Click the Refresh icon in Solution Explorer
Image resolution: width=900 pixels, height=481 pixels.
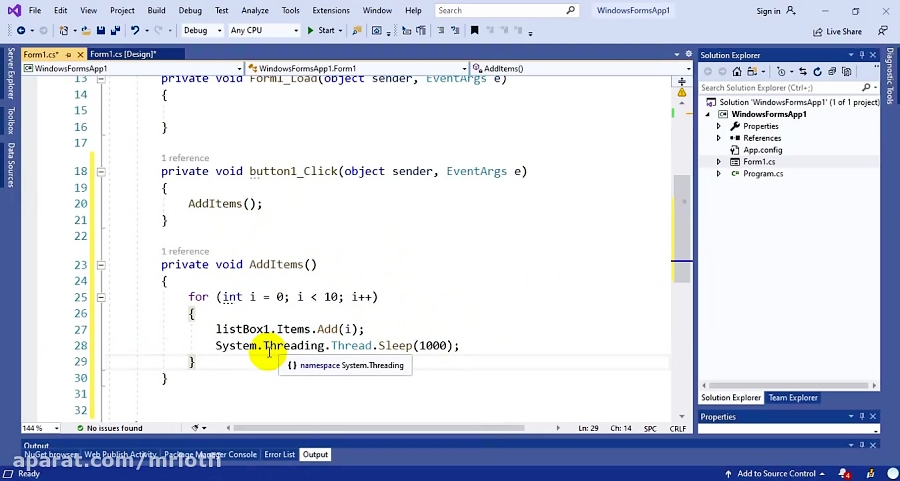(x=817, y=72)
